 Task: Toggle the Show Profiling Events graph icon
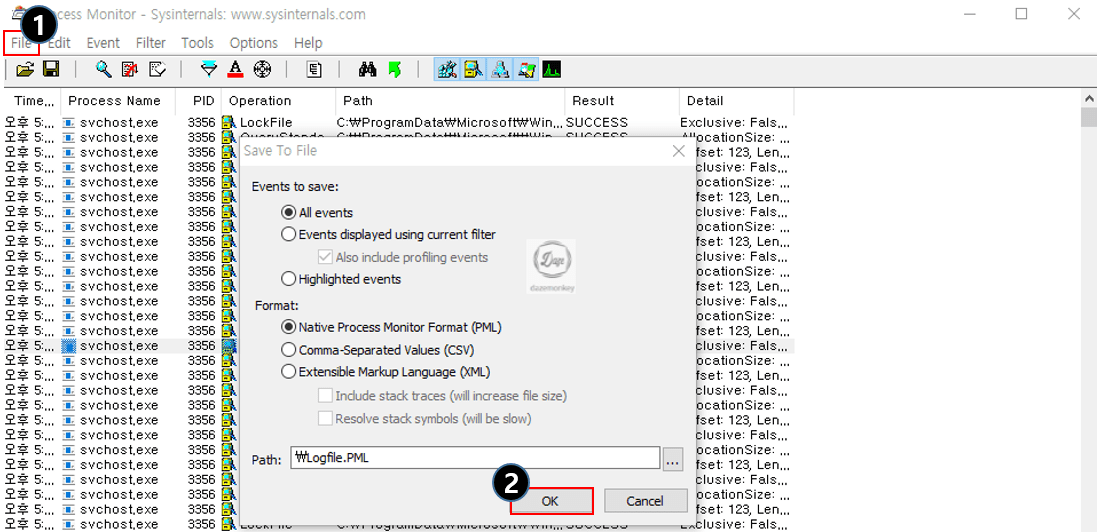552,69
